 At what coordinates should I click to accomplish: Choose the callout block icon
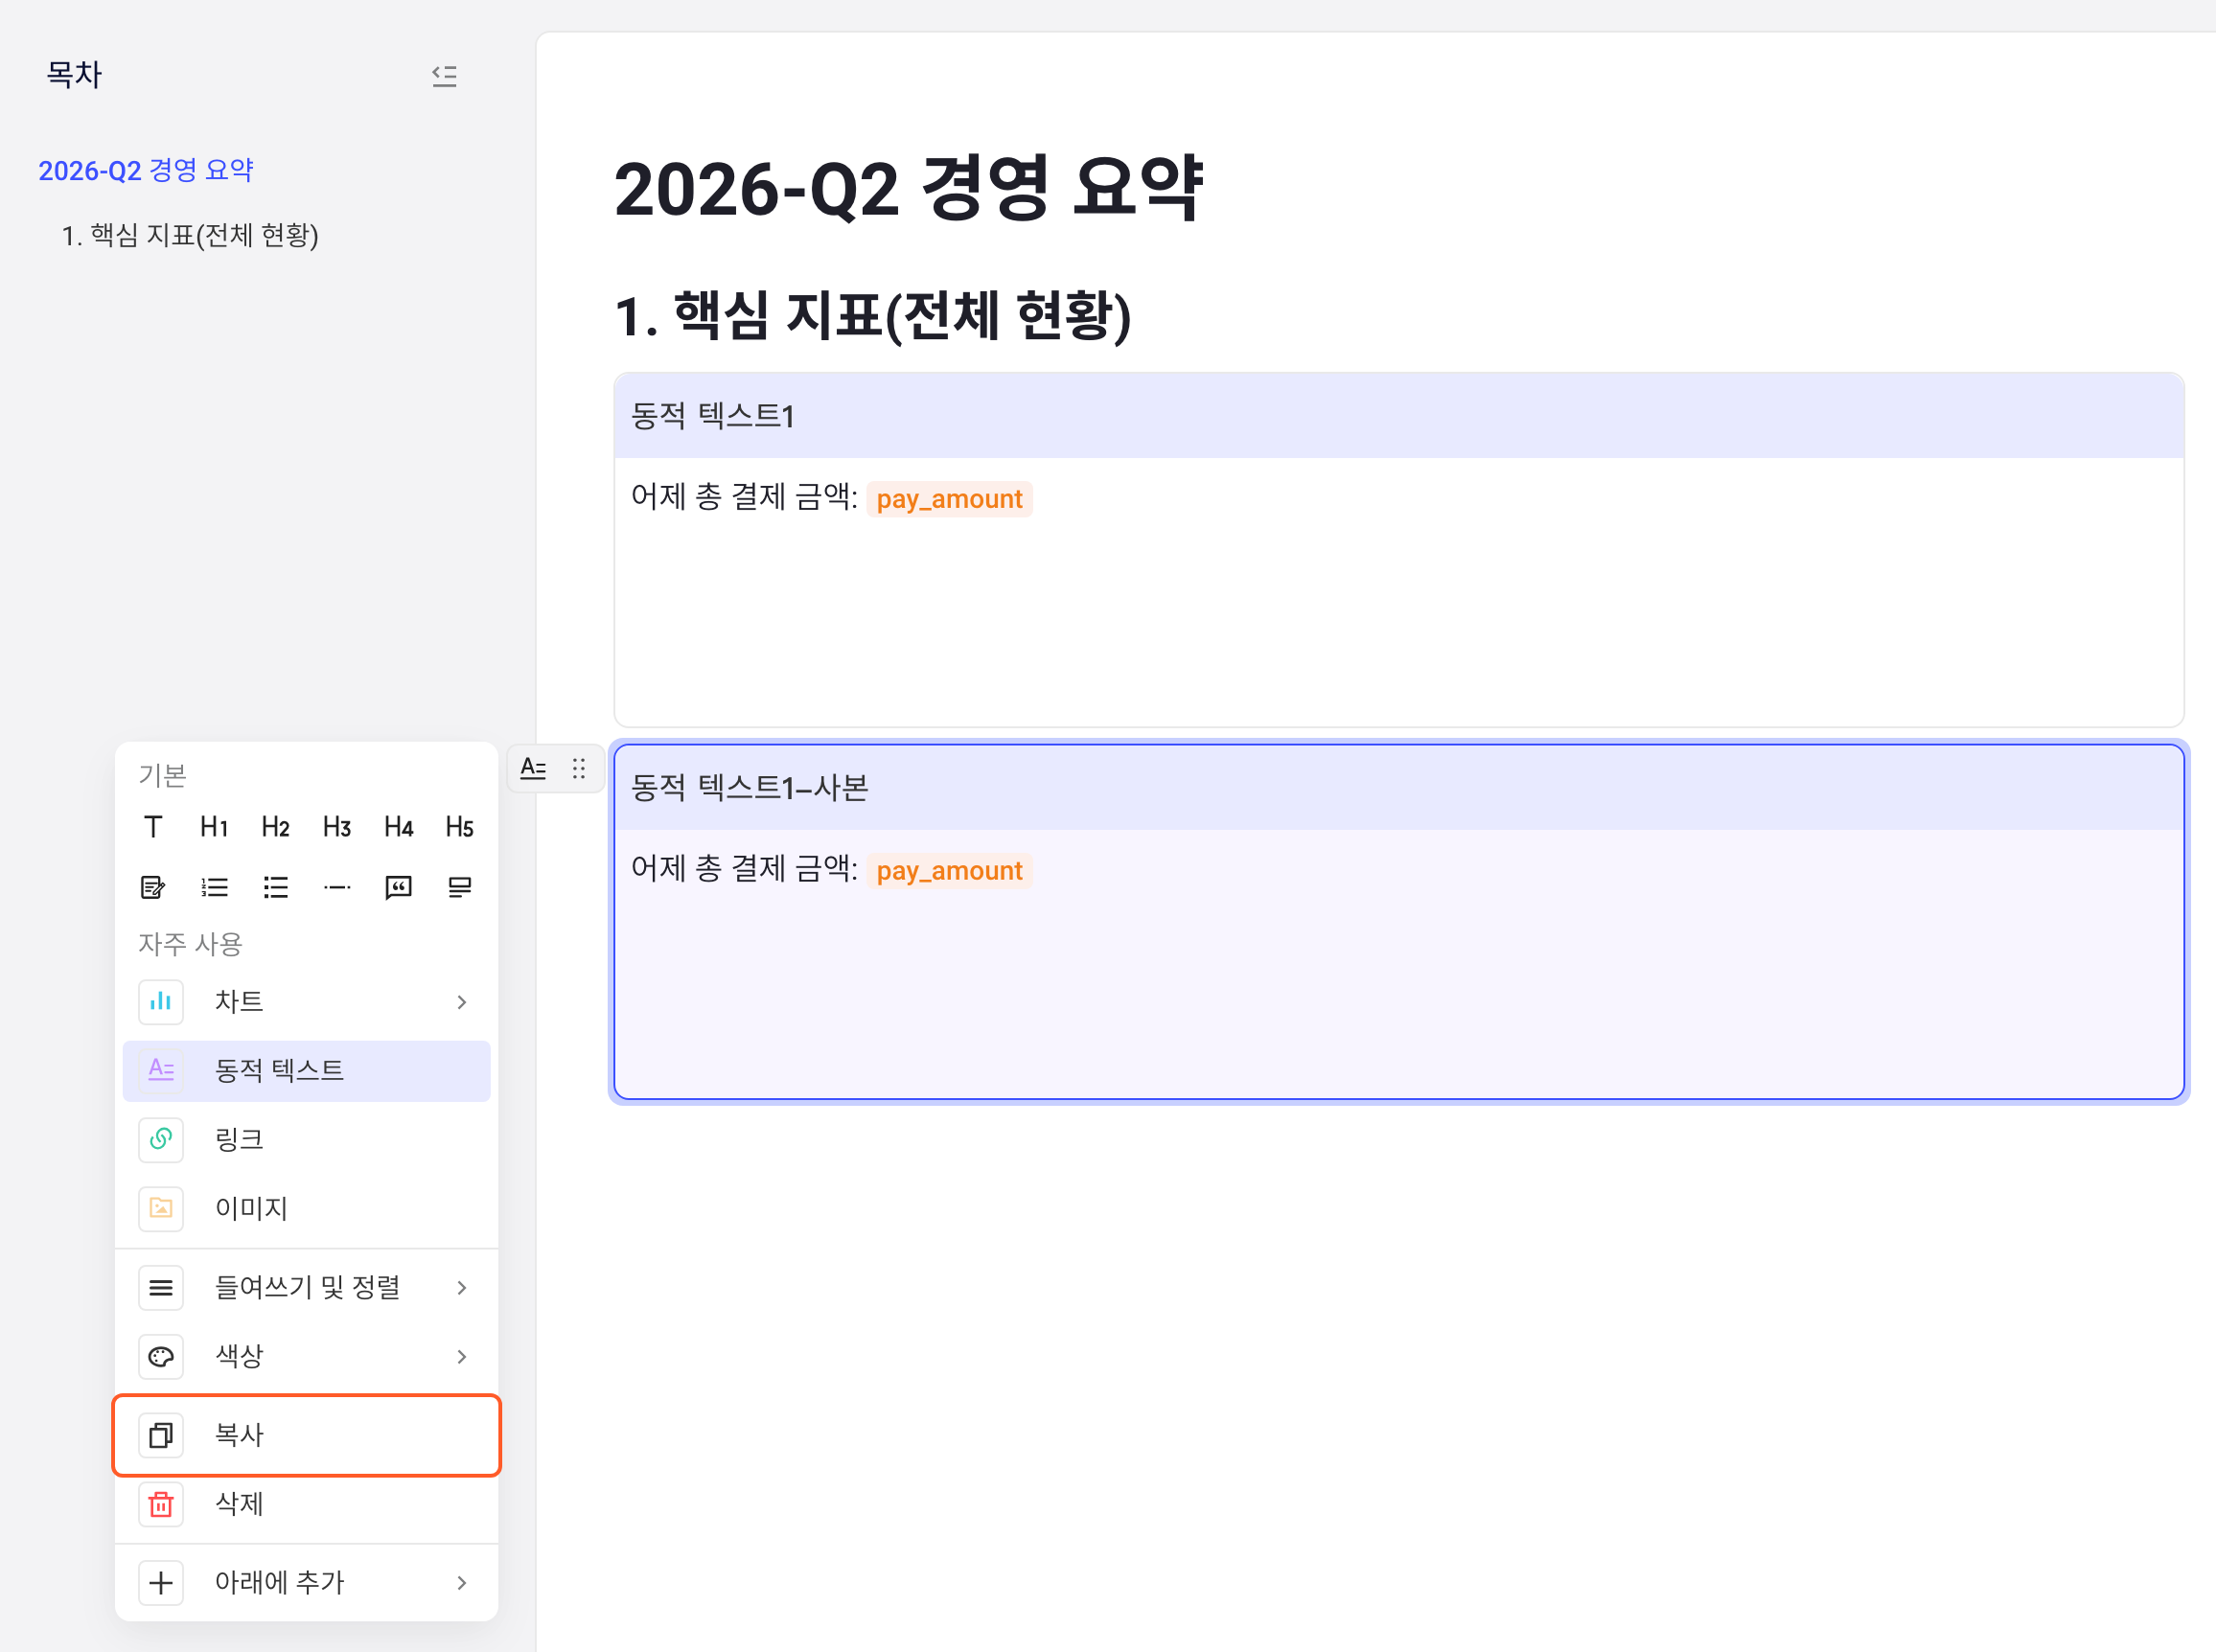[x=459, y=887]
